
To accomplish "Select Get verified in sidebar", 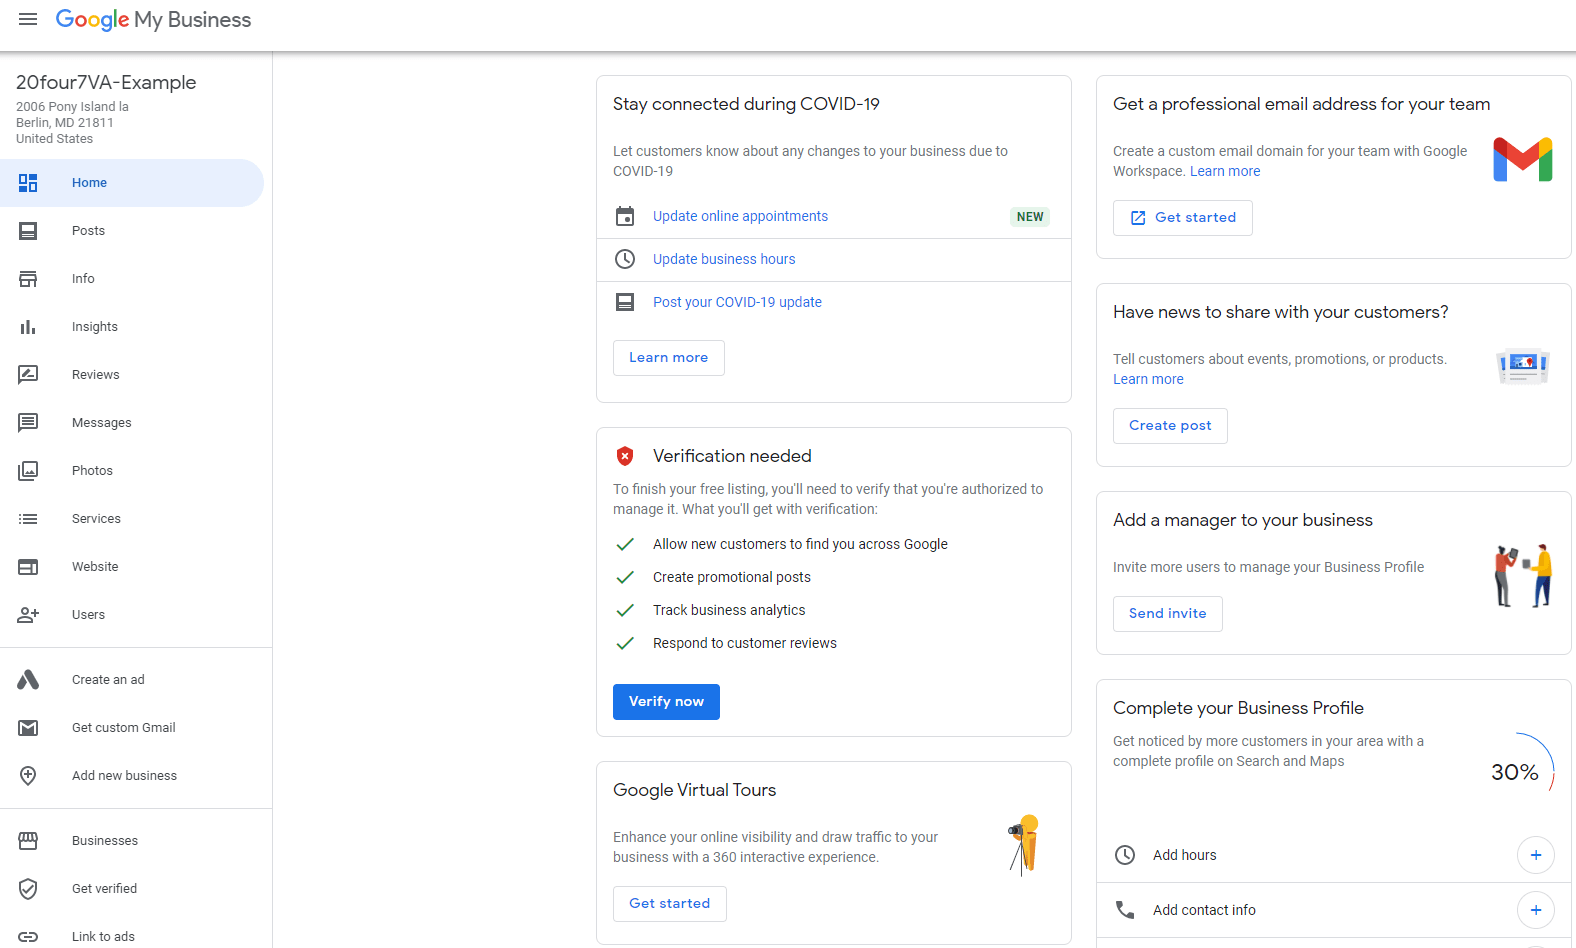I will (x=132, y=889).
